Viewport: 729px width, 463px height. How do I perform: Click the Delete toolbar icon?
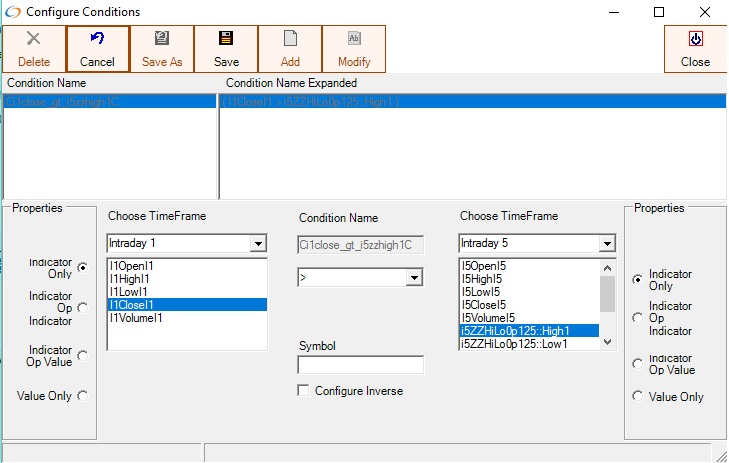pos(33,40)
